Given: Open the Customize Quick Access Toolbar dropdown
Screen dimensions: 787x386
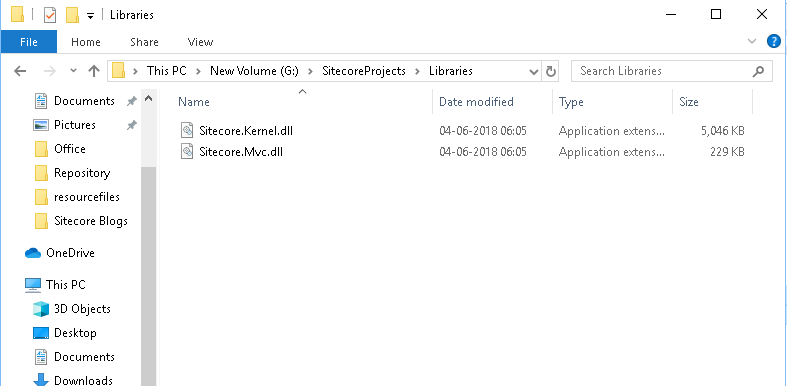Looking at the screenshot, I should 90,16.
